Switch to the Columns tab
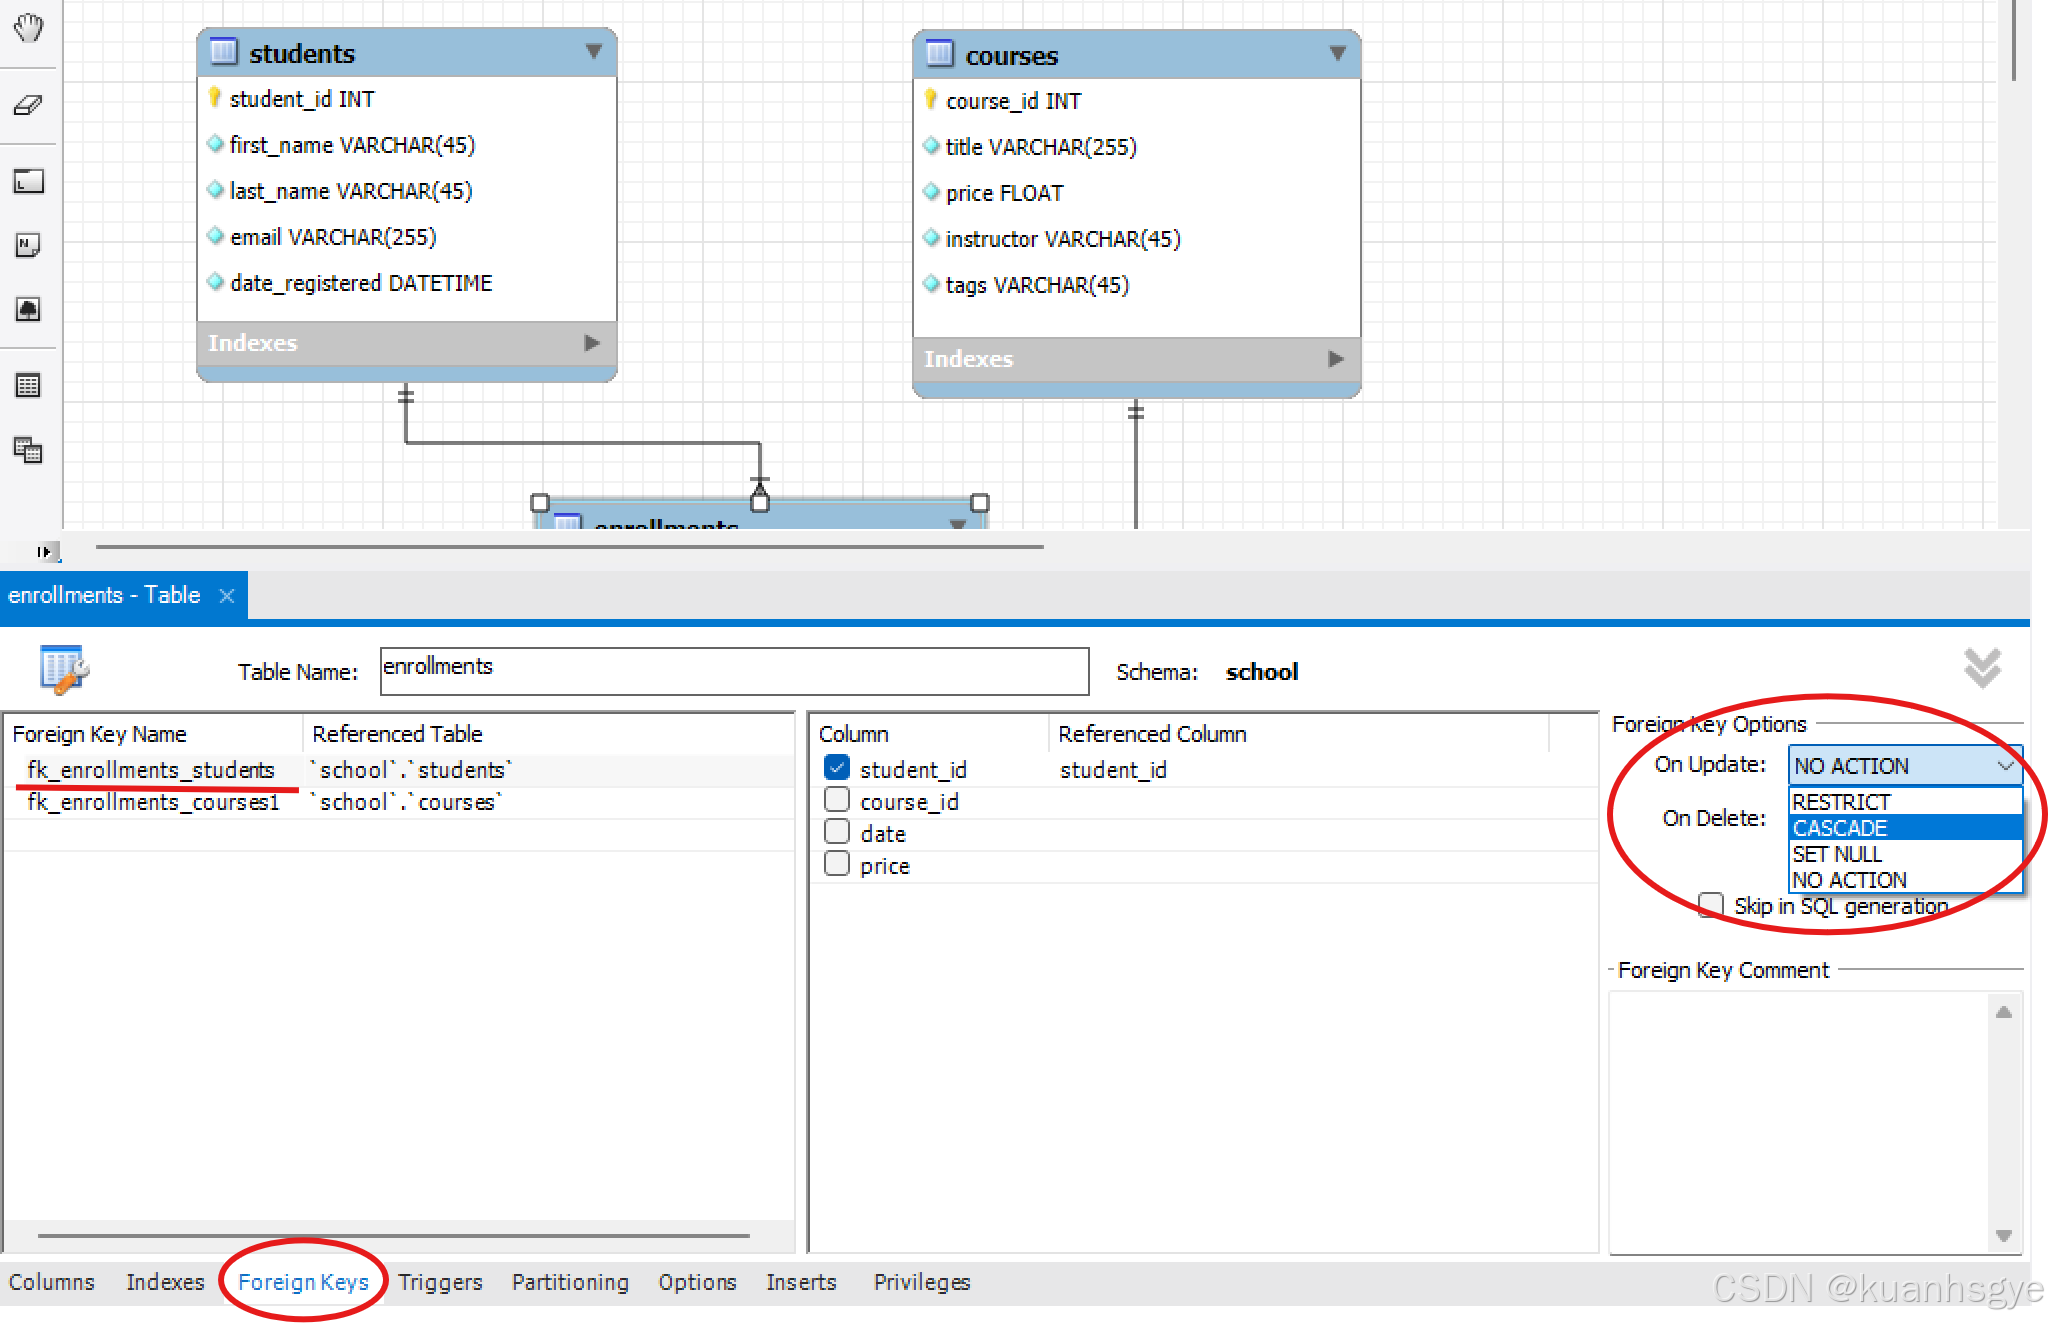Image resolution: width=2049 pixels, height=1323 pixels. [51, 1282]
